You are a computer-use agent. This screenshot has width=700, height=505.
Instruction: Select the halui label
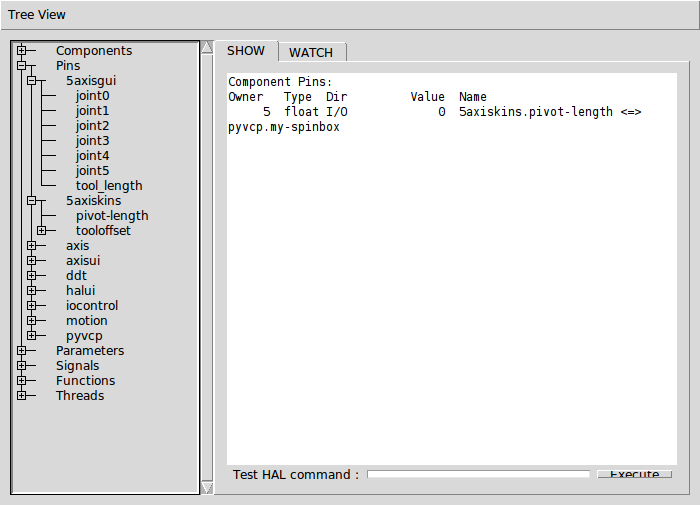(x=80, y=290)
